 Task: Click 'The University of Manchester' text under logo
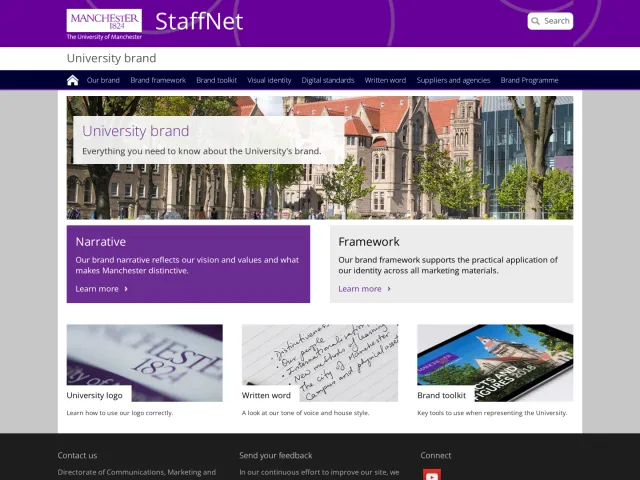tap(104, 37)
